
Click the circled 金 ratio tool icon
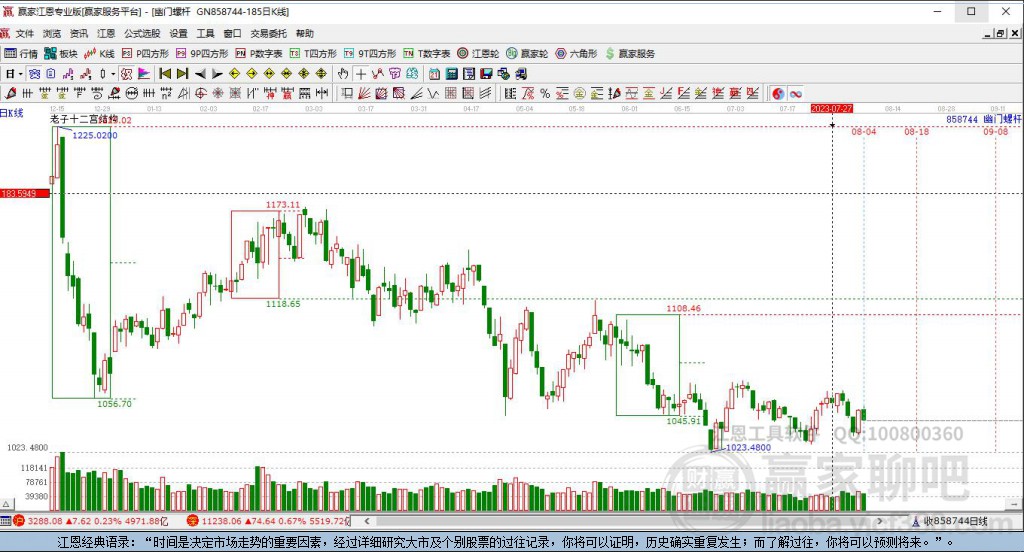click(x=579, y=93)
